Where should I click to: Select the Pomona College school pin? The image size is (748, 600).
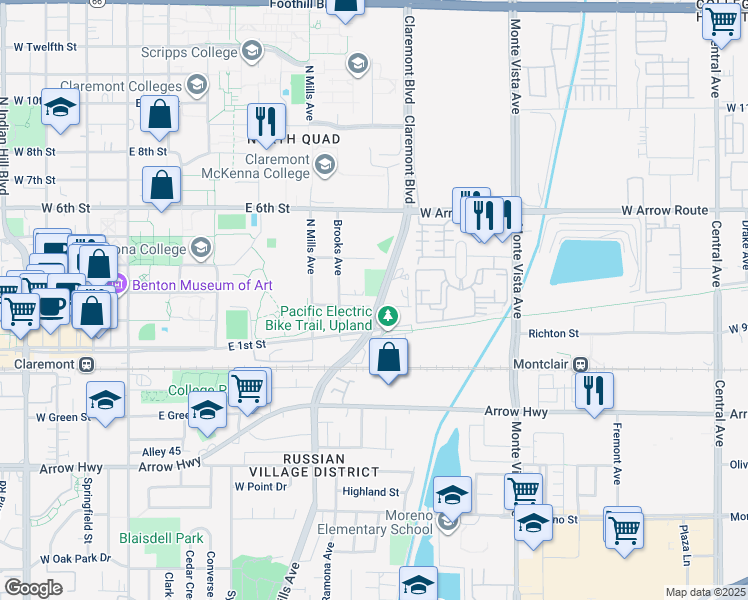click(201, 248)
